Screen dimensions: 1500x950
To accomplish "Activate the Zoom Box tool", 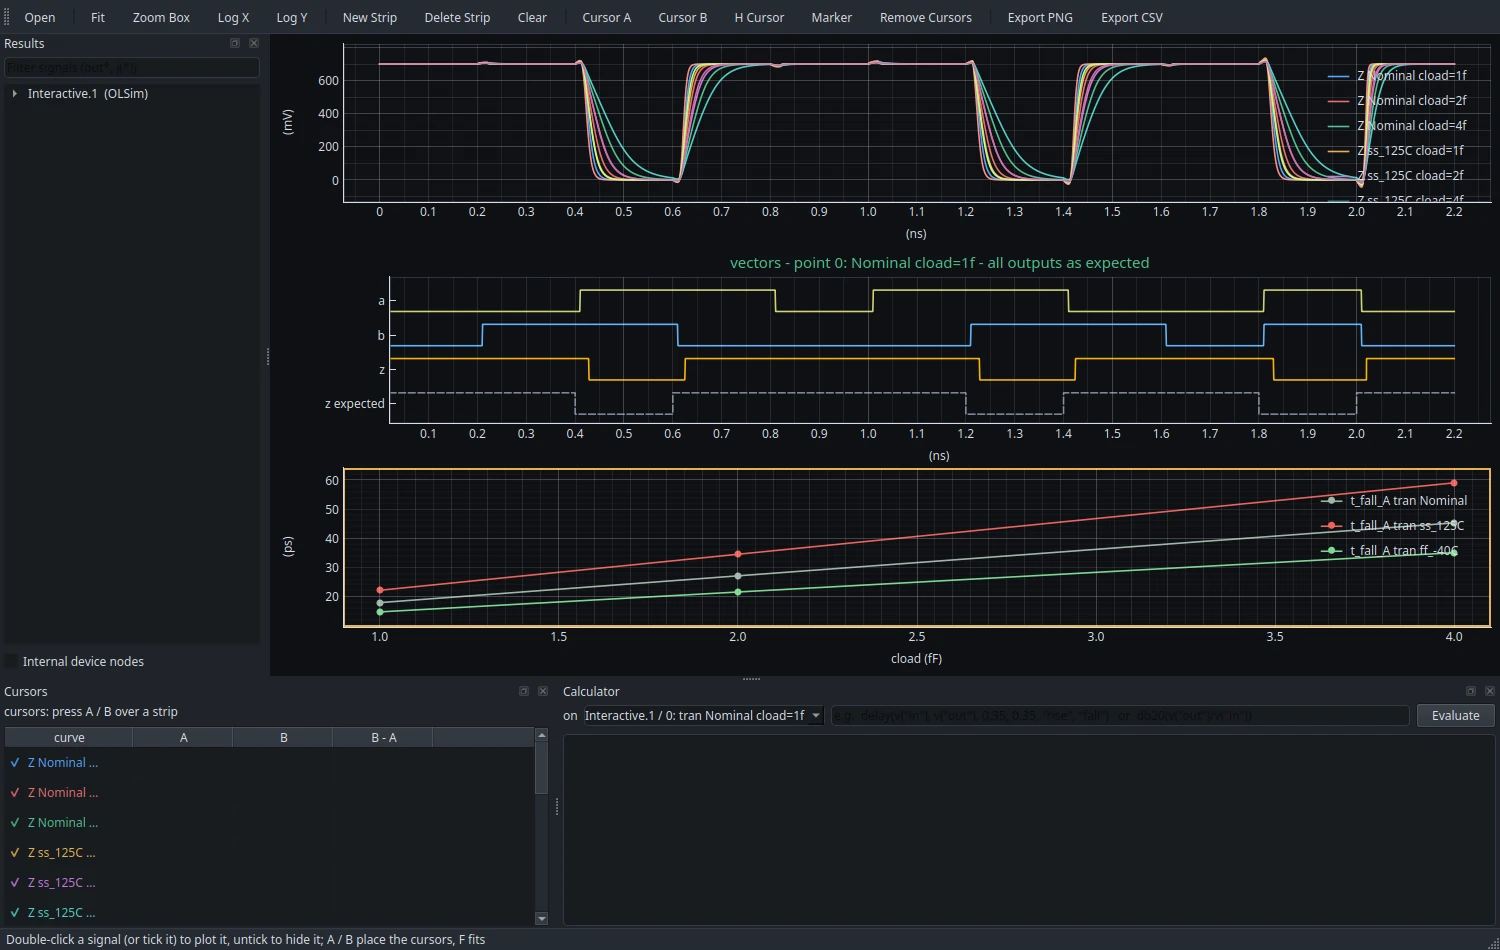I will 161,17.
